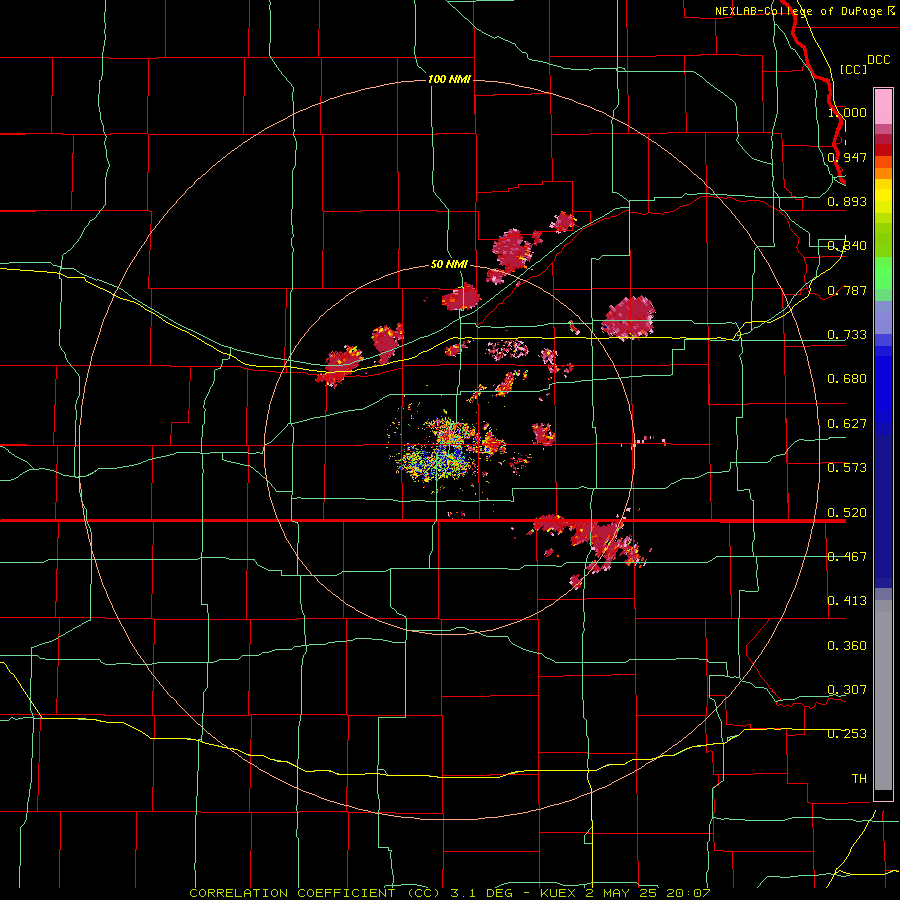Select the 0.840 scale value
Image resolution: width=900 pixels, height=900 pixels.
tap(847, 246)
